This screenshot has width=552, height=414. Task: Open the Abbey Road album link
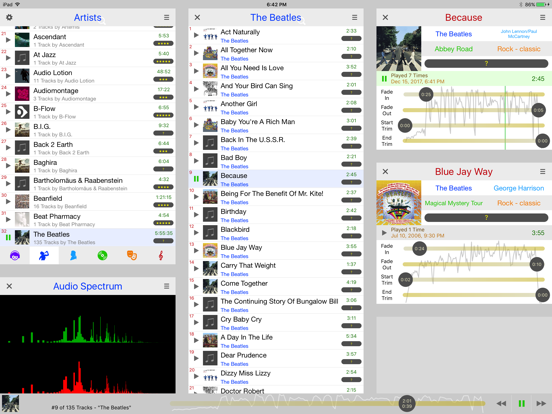pyautogui.click(x=453, y=49)
